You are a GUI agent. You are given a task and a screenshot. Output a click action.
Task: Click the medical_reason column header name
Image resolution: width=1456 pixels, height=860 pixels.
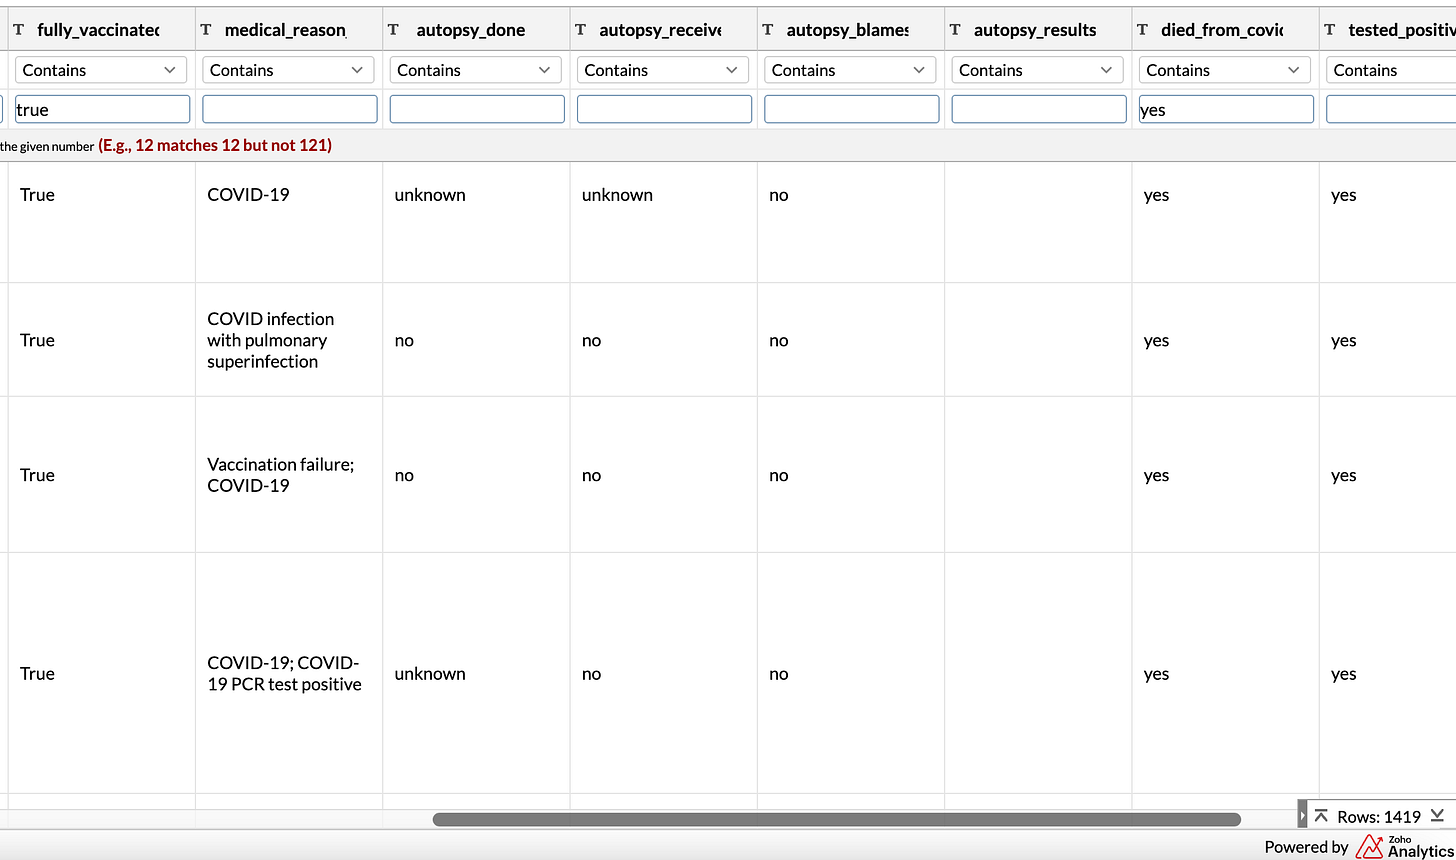[286, 30]
